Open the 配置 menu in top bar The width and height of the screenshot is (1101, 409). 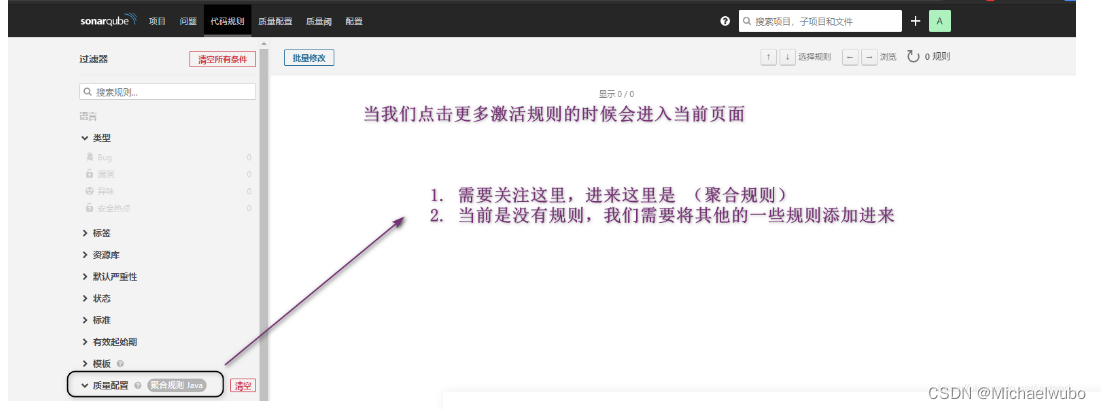[354, 21]
